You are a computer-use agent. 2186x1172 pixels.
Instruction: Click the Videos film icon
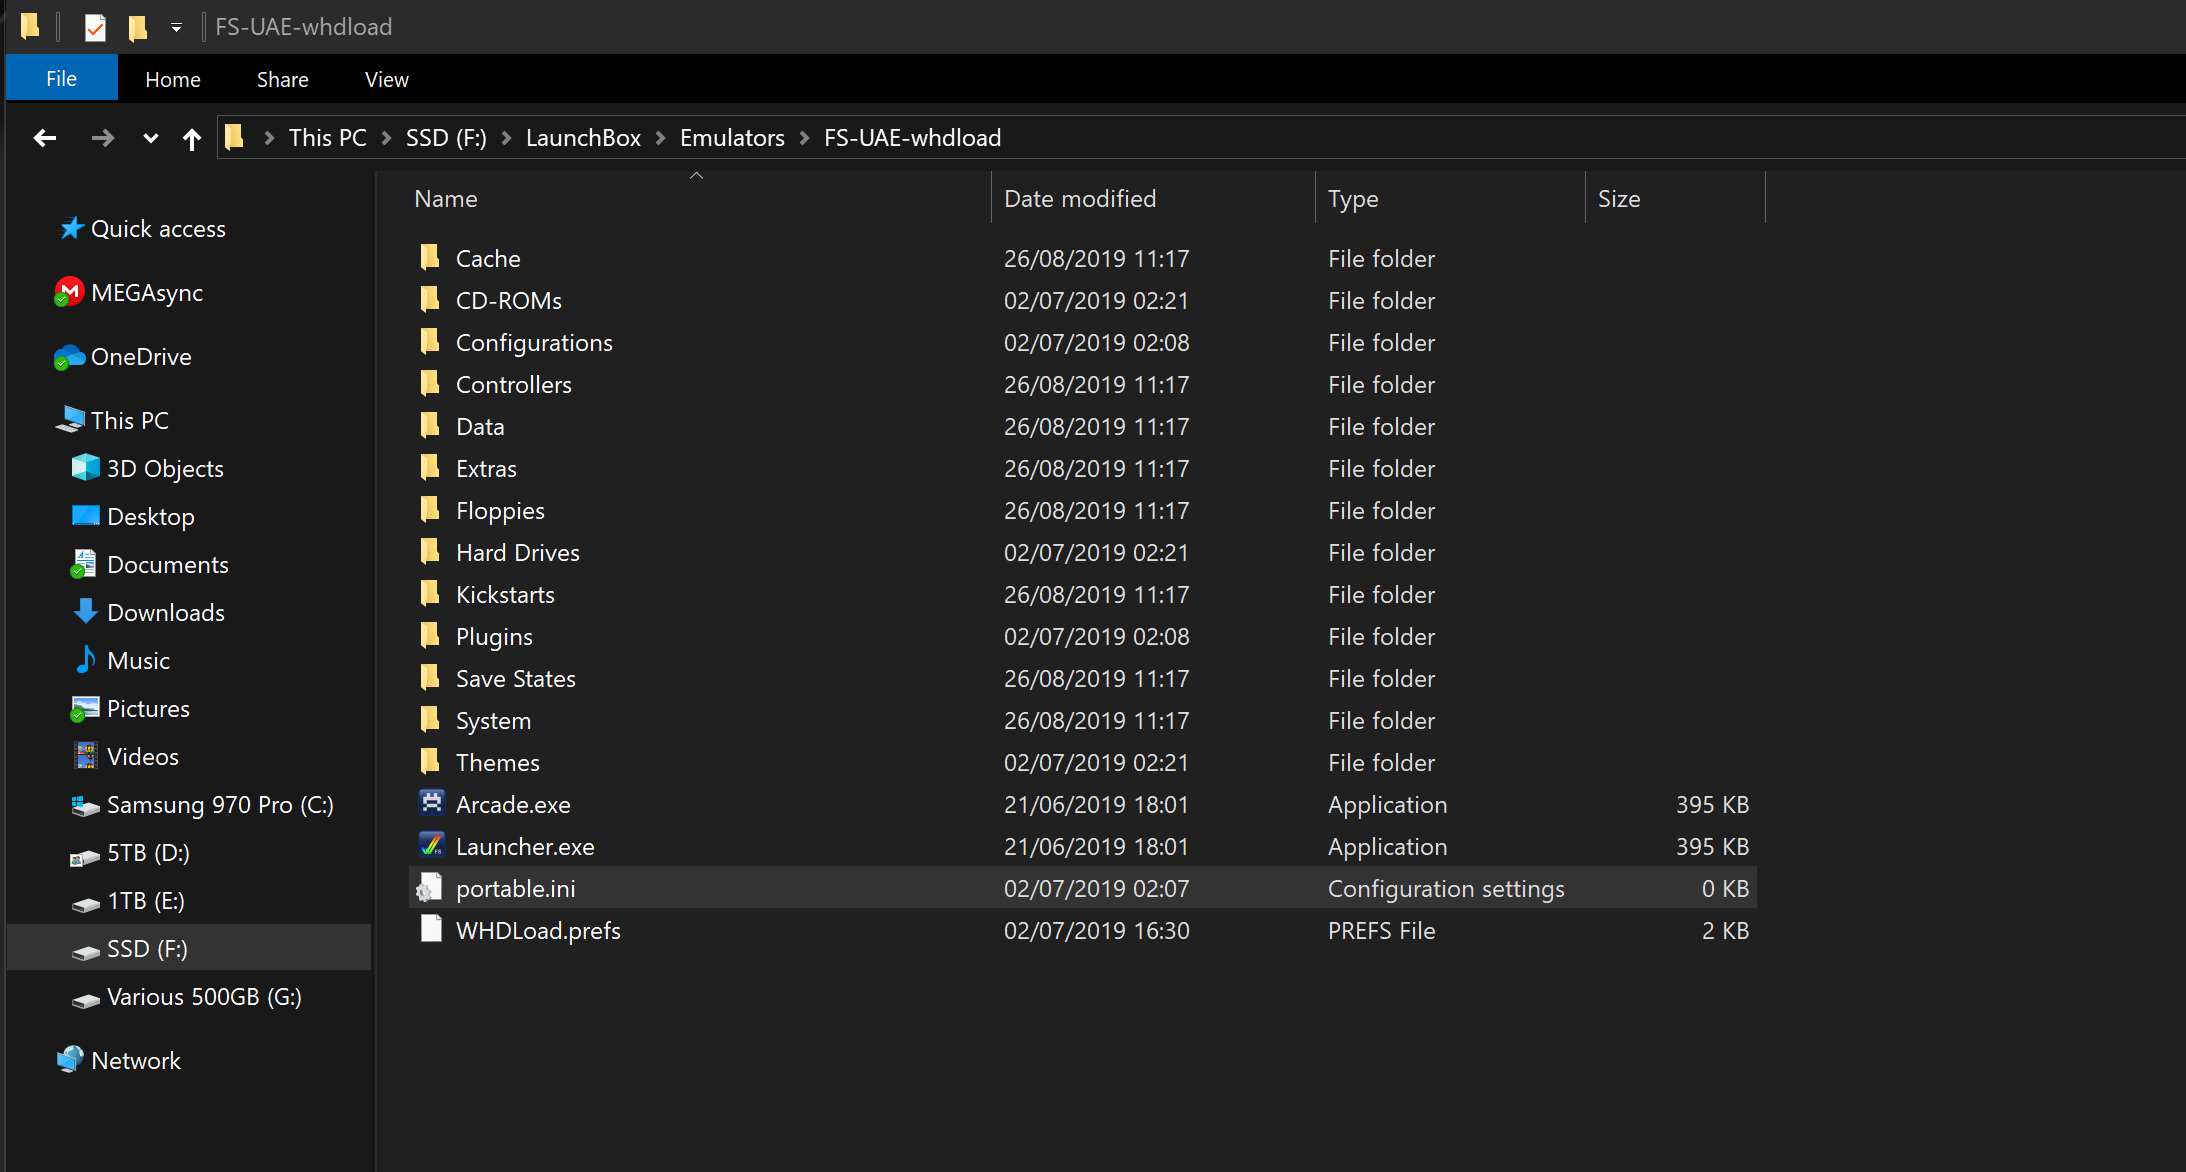[86, 756]
